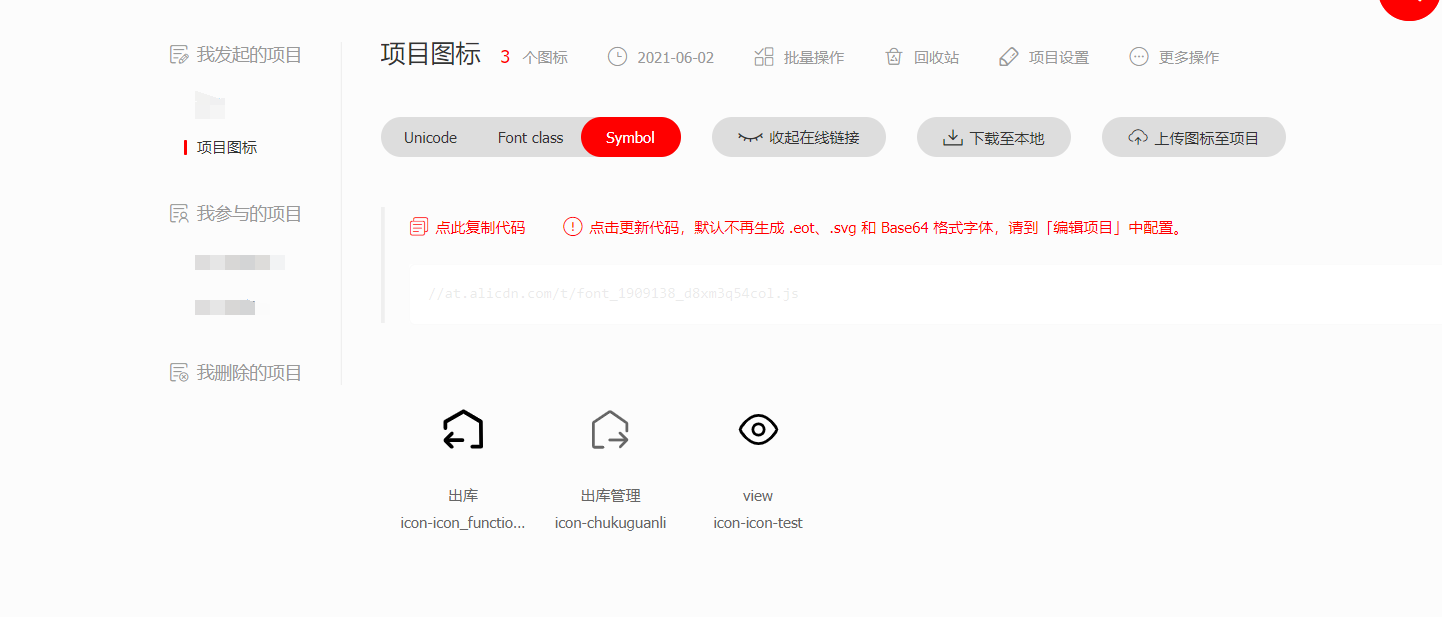Select the 出库管理 icon

pos(610,429)
